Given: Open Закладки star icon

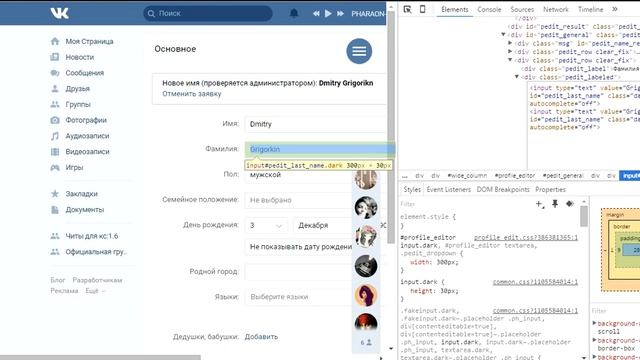Looking at the screenshot, I should [x=55, y=194].
